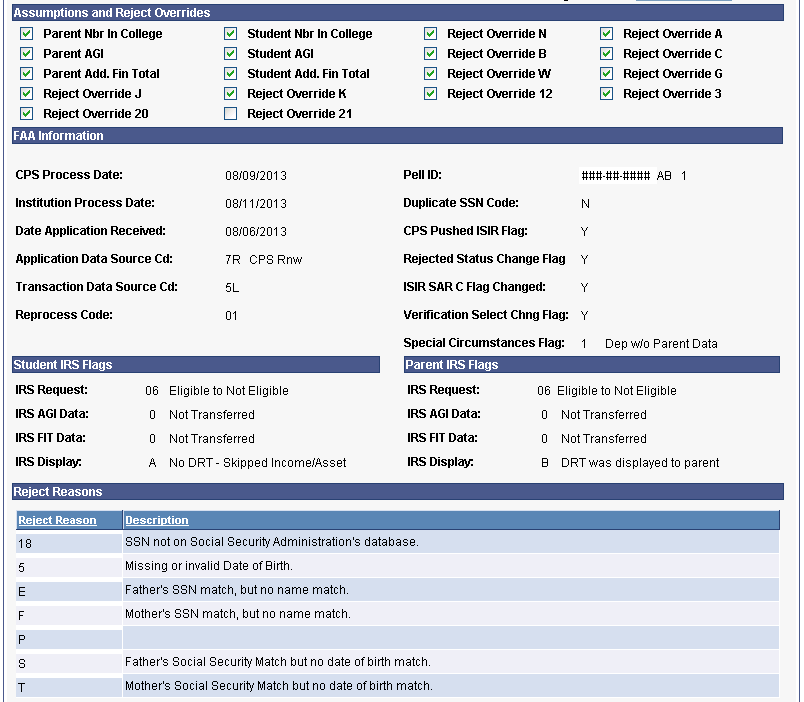Click the masked Pell ID ###-##-####
The image size is (804, 702).
616,176
